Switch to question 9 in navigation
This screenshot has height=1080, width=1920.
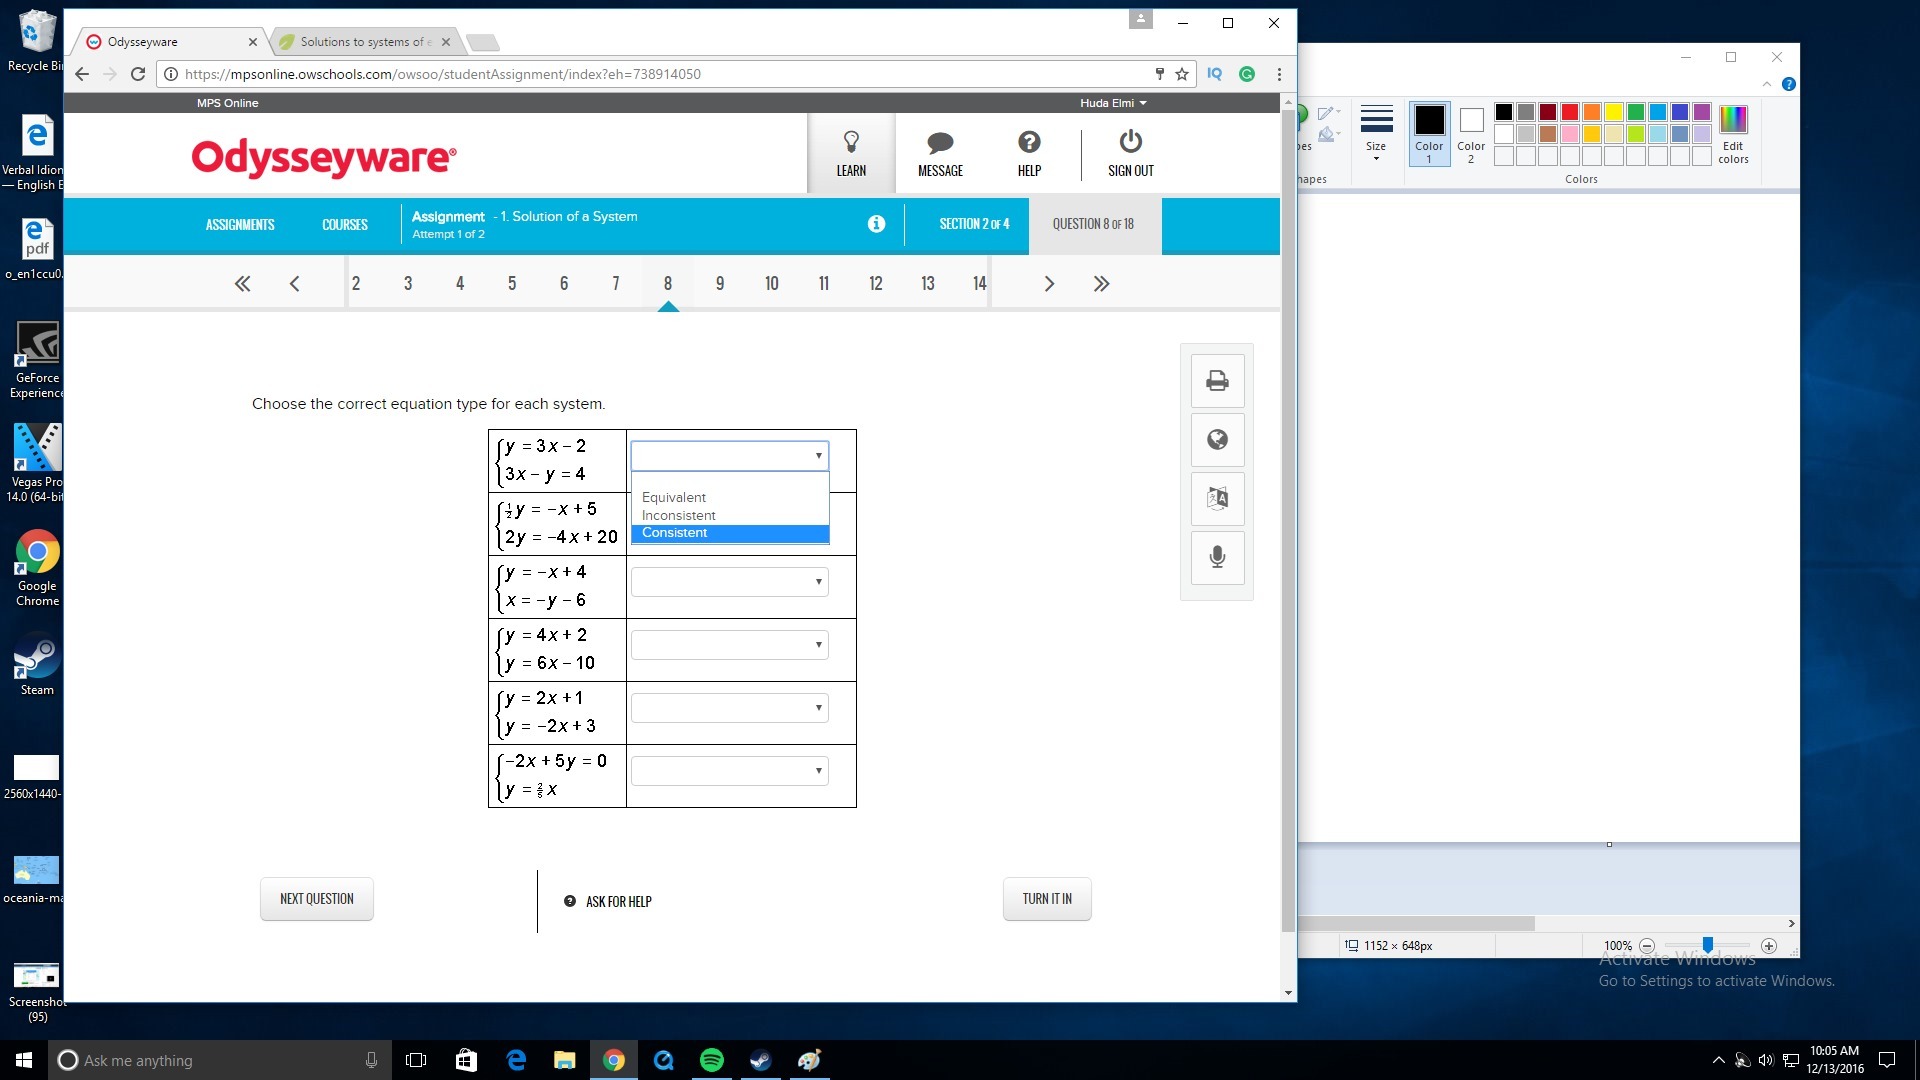pyautogui.click(x=720, y=284)
